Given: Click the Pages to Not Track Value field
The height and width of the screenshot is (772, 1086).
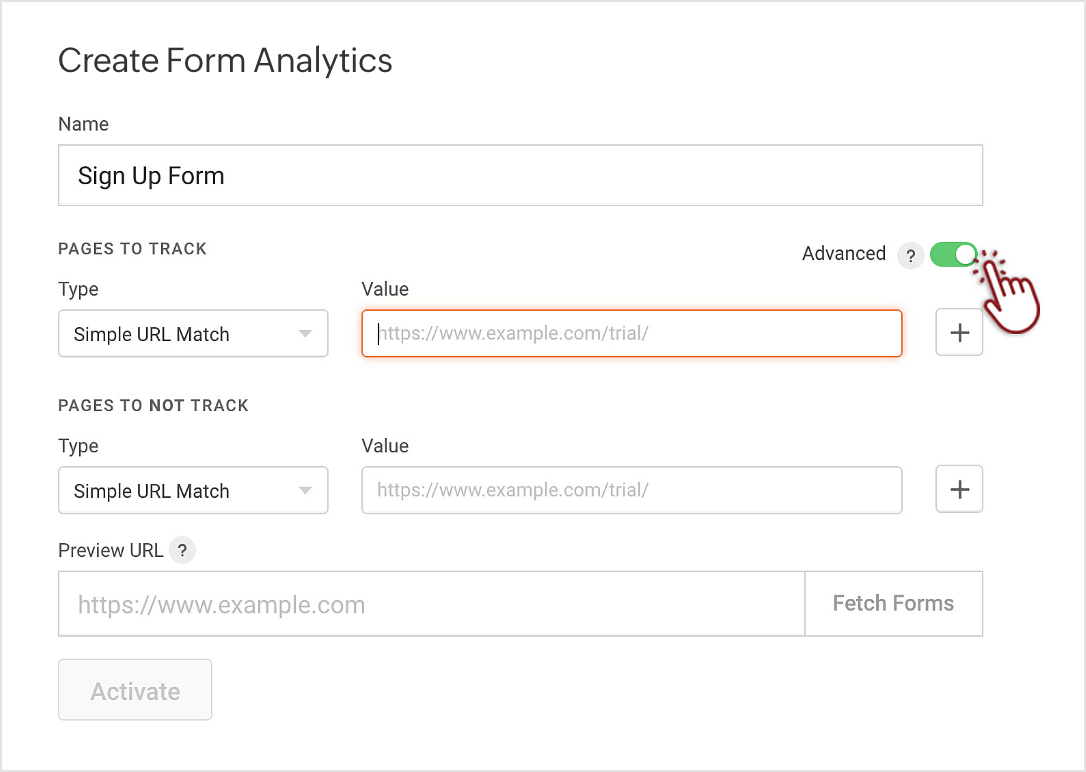Looking at the screenshot, I should (631, 491).
